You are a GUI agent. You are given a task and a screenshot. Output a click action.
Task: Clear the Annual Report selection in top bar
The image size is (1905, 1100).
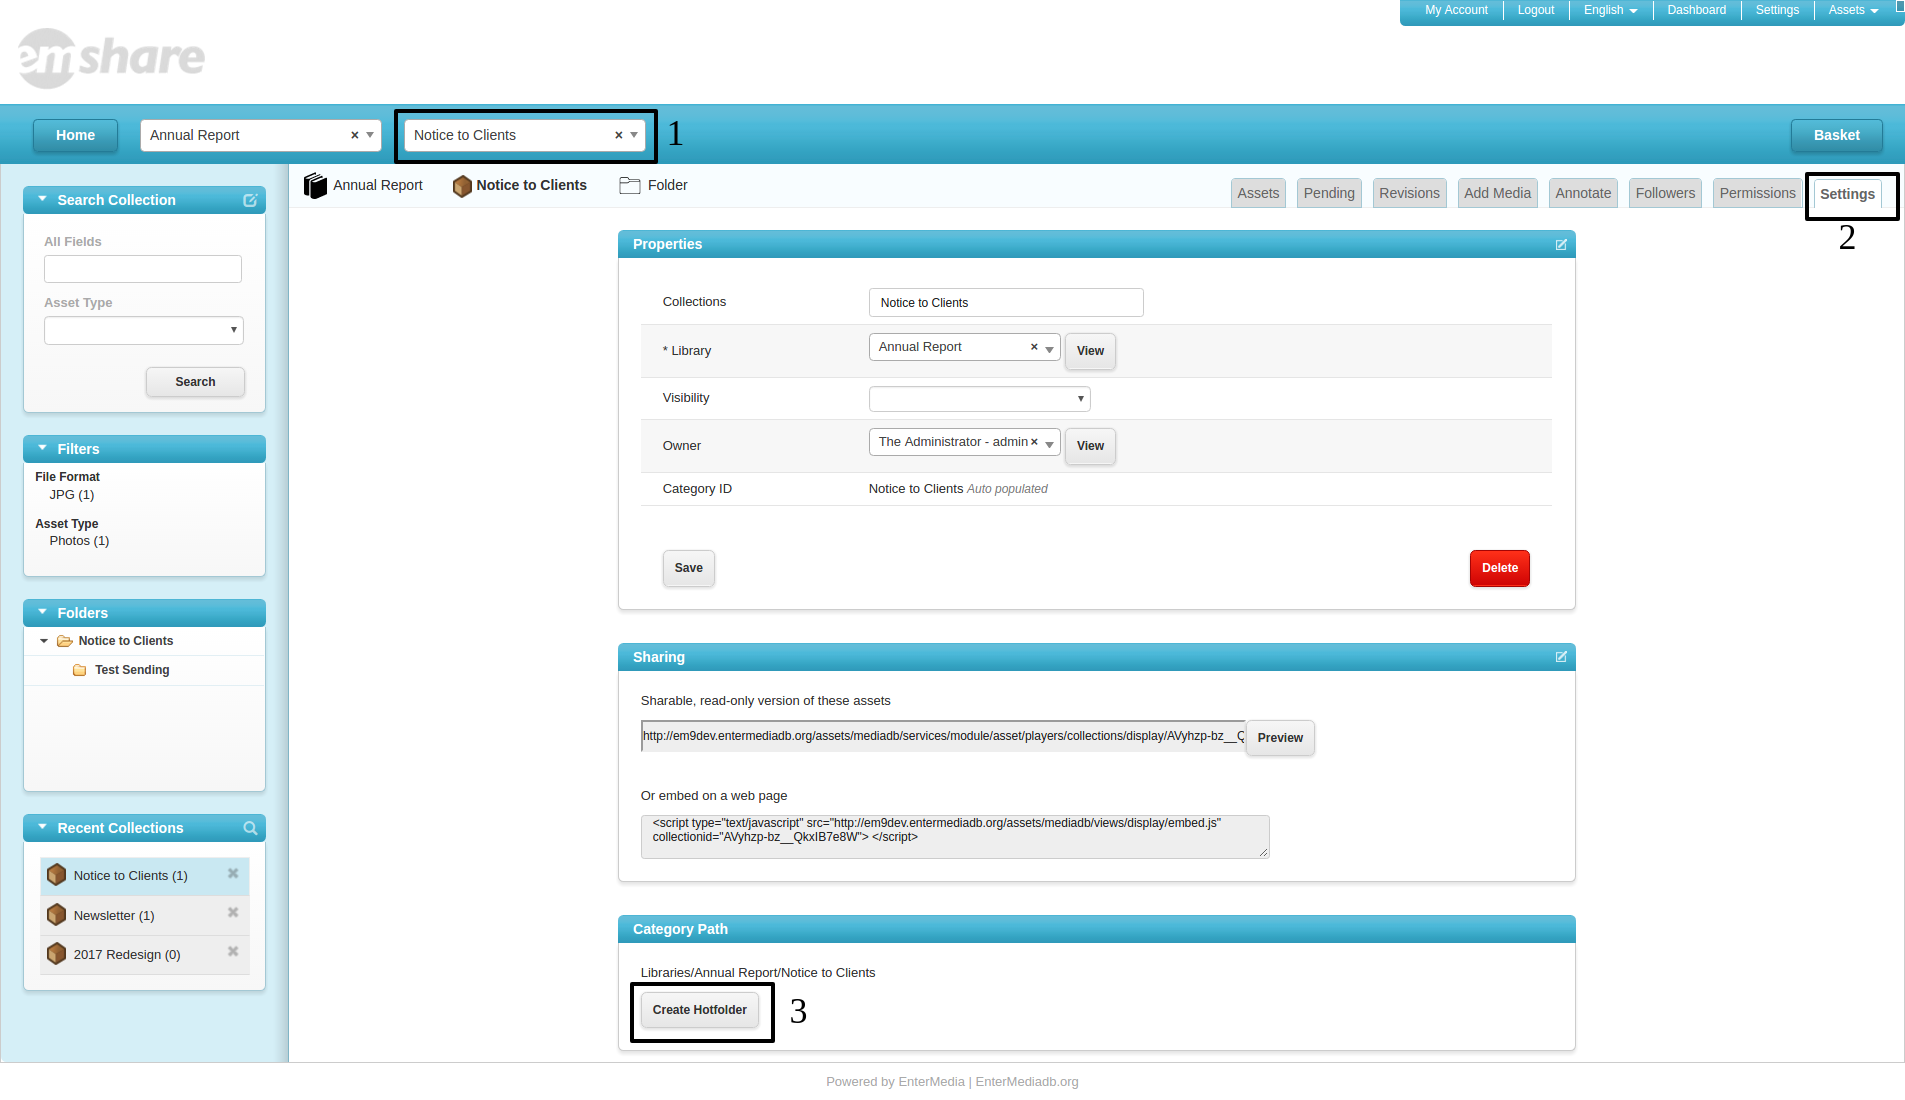click(354, 135)
